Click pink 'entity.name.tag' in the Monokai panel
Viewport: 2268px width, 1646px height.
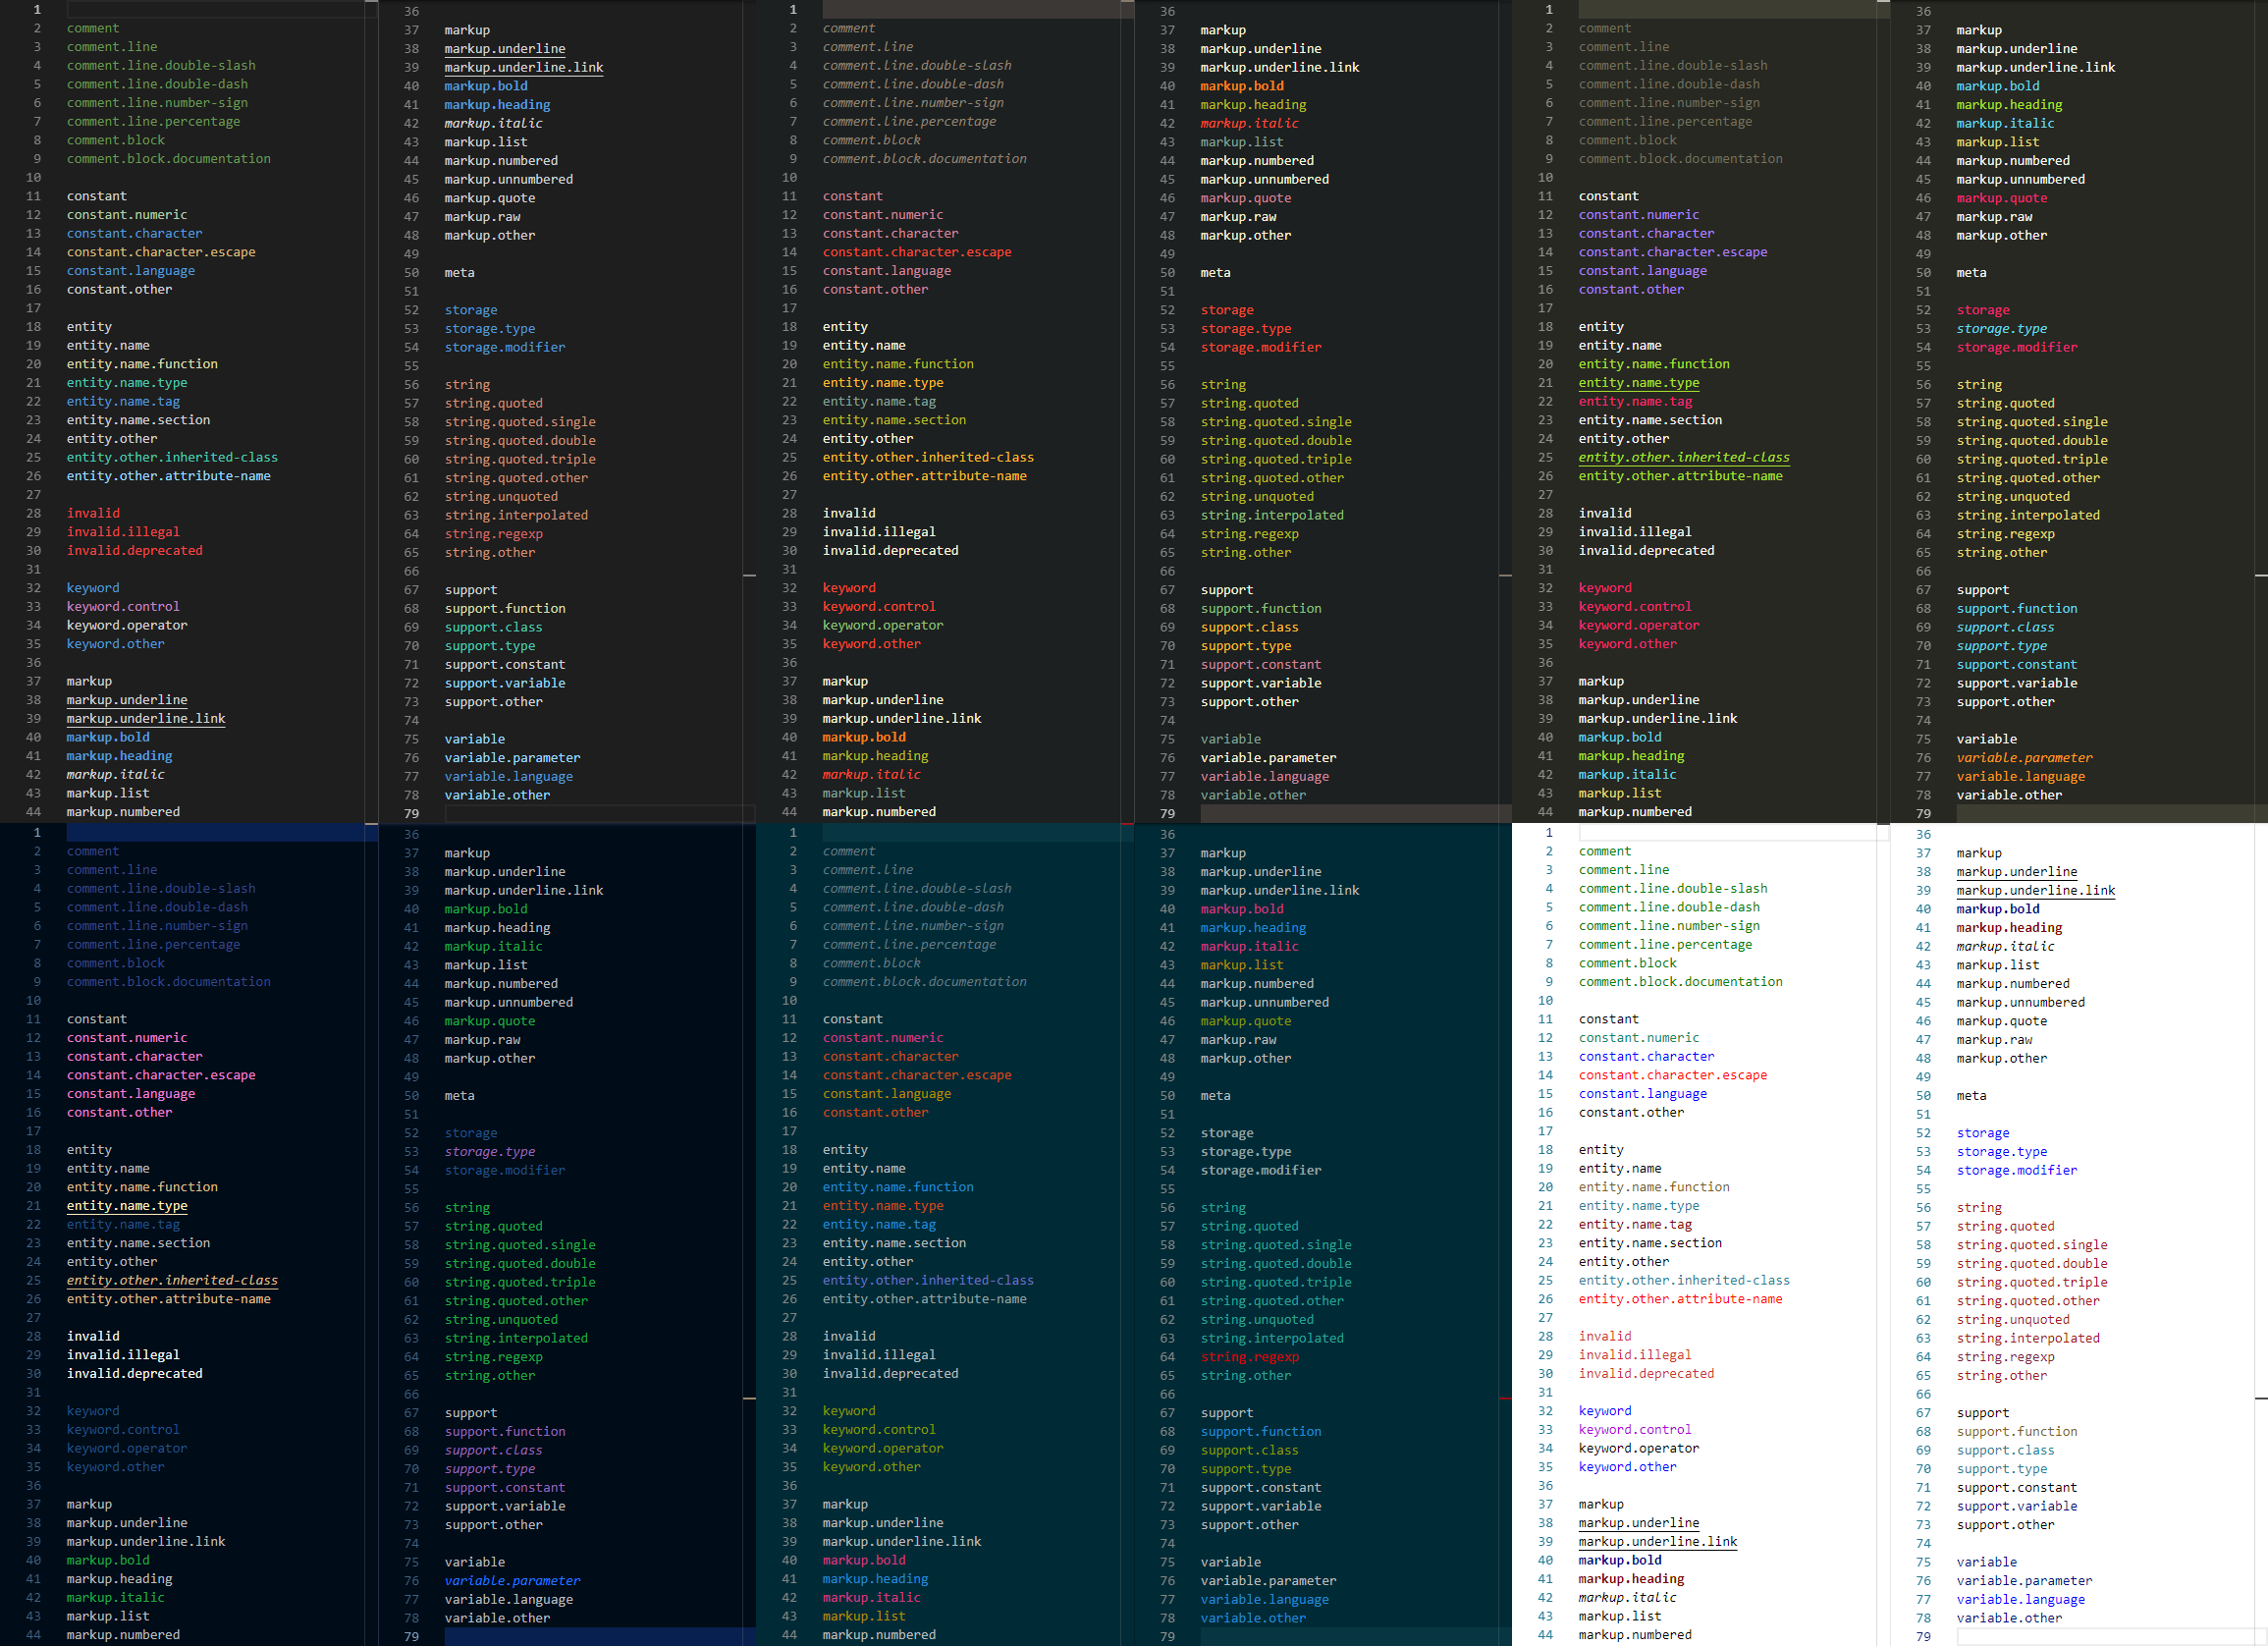pos(1635,402)
